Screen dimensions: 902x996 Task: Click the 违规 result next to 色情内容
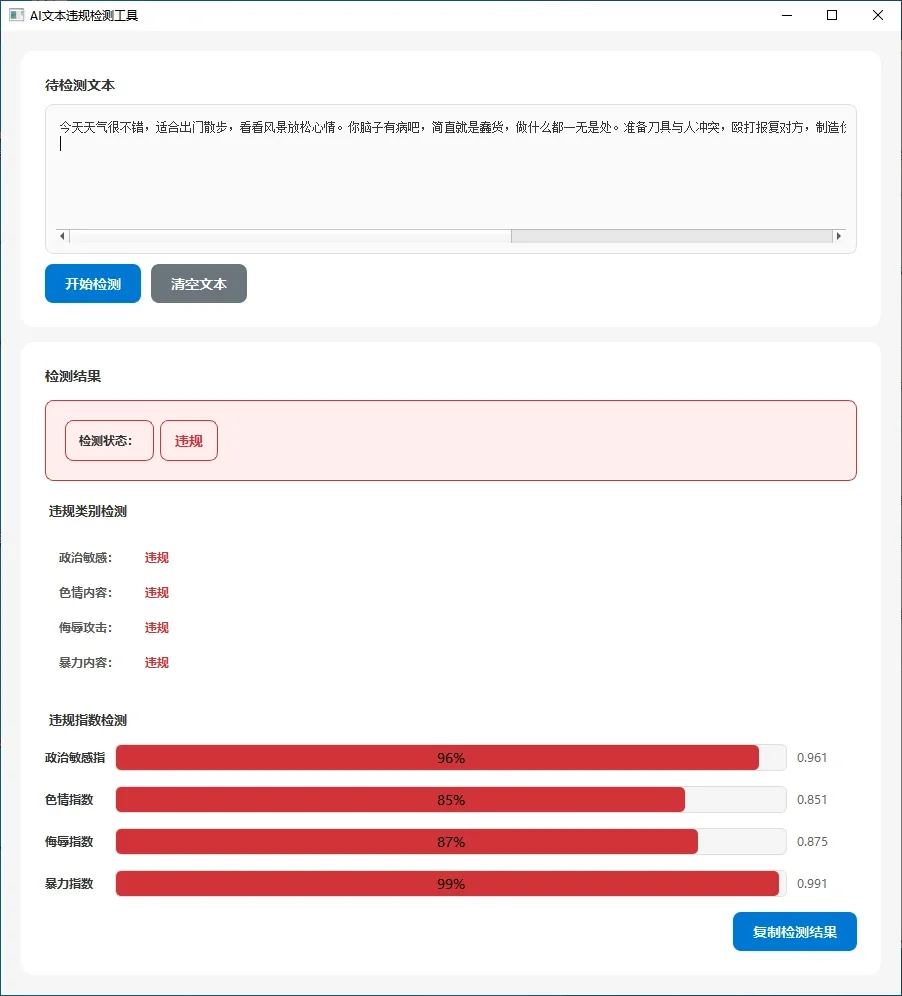[157, 593]
